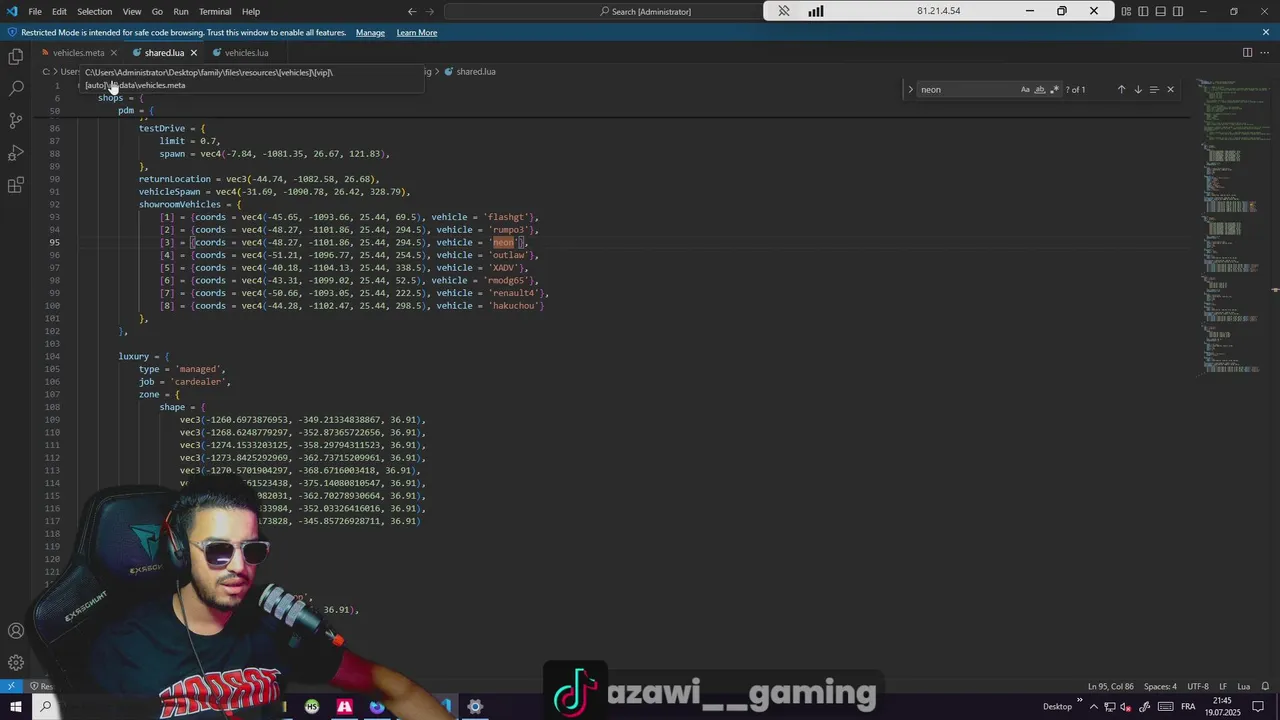Click the find input containing neon
The width and height of the screenshot is (1280, 720).
pyautogui.click(x=967, y=89)
